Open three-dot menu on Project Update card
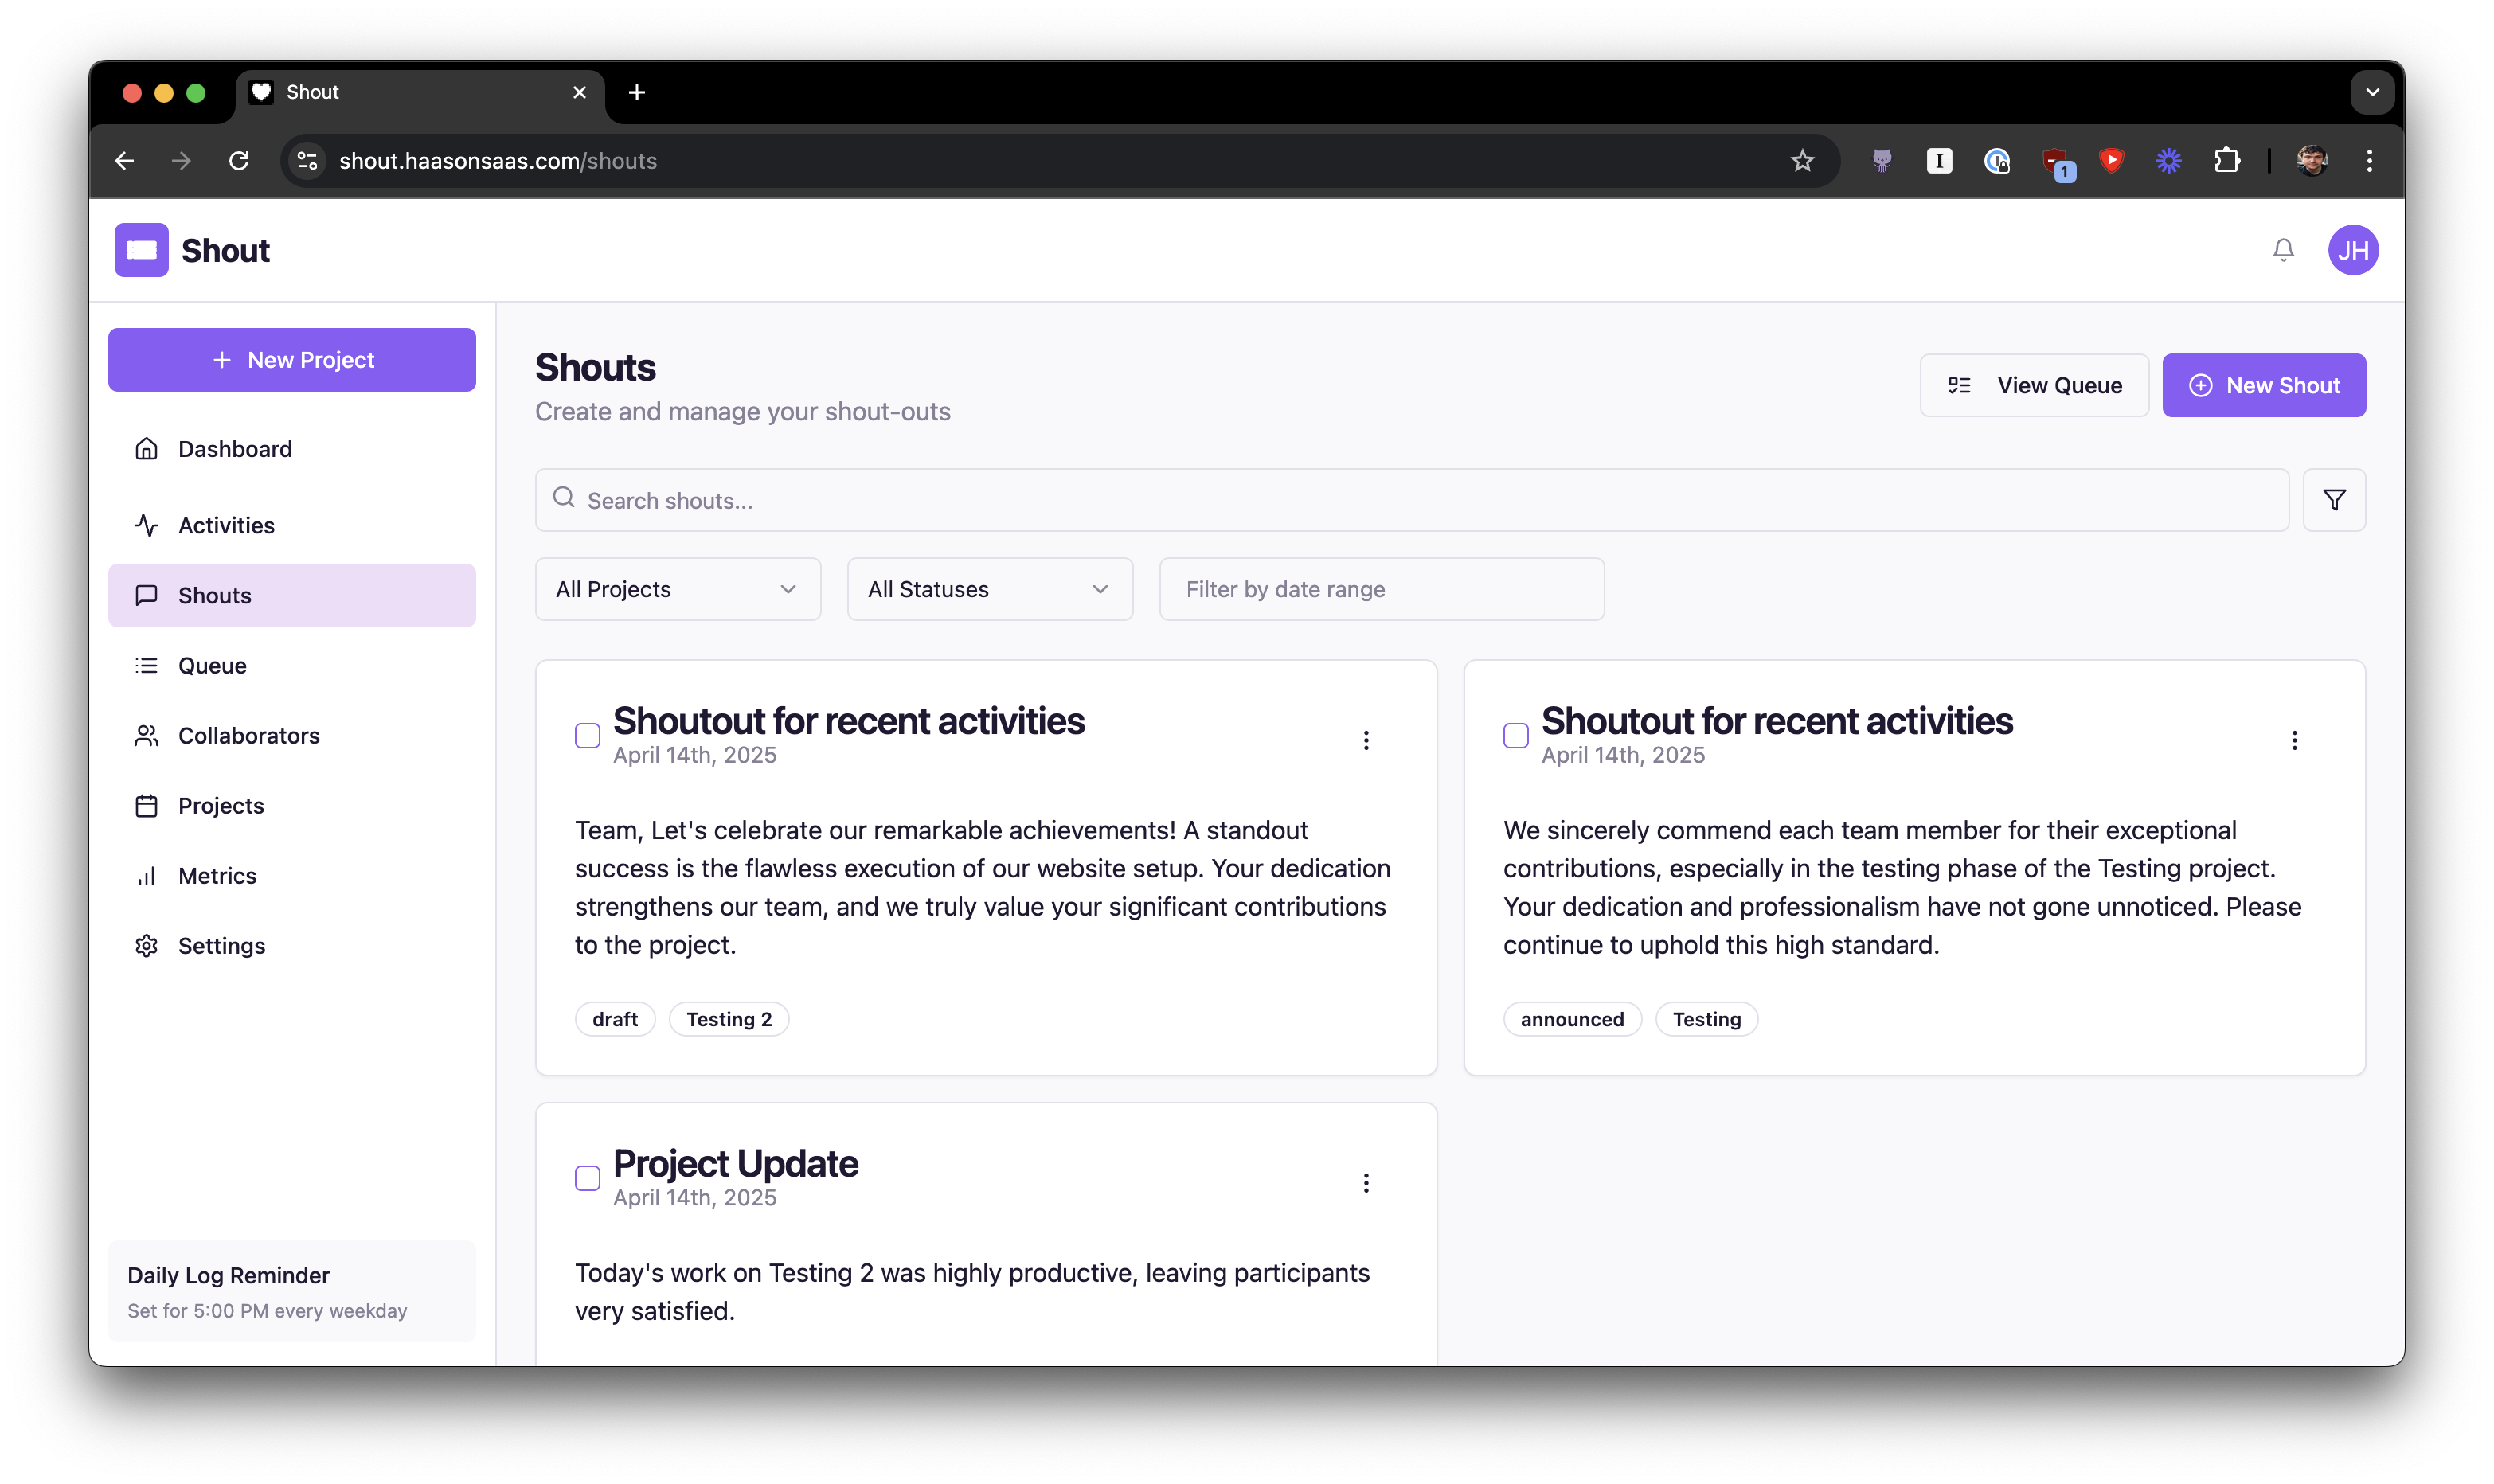The height and width of the screenshot is (1484, 2494). (x=1365, y=1183)
